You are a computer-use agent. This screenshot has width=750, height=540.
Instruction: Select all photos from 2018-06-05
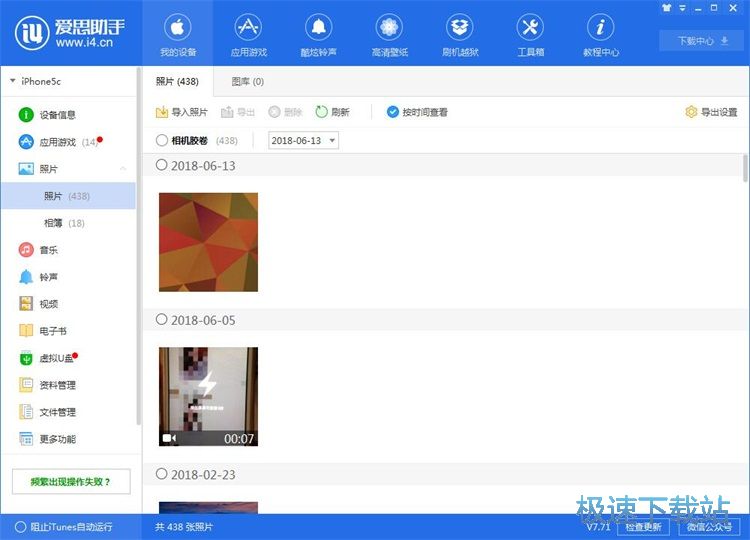pyautogui.click(x=162, y=319)
